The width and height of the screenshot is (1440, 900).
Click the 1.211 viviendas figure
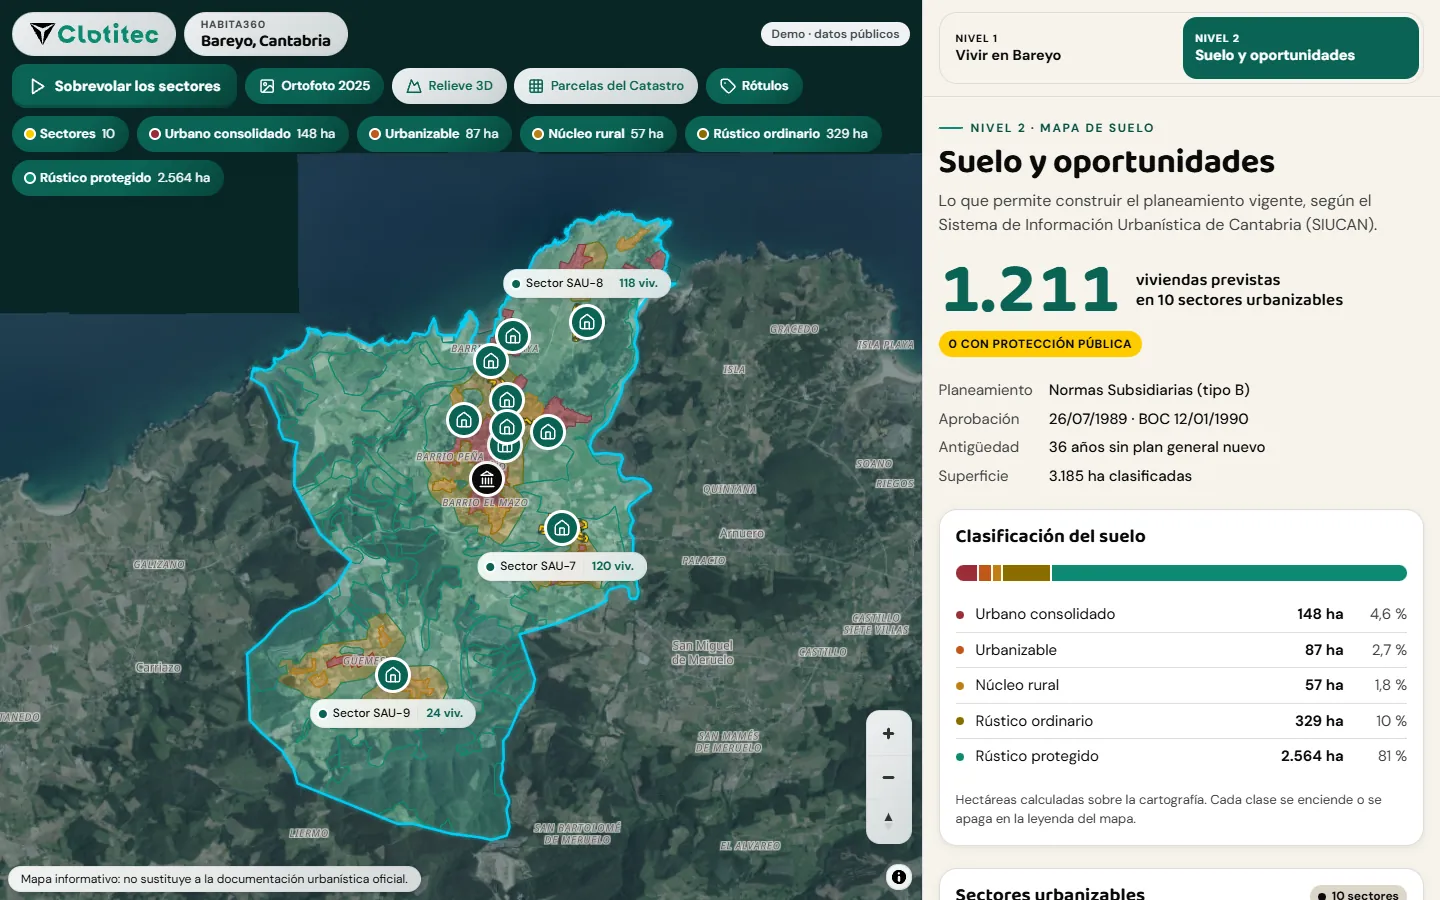tap(1030, 290)
